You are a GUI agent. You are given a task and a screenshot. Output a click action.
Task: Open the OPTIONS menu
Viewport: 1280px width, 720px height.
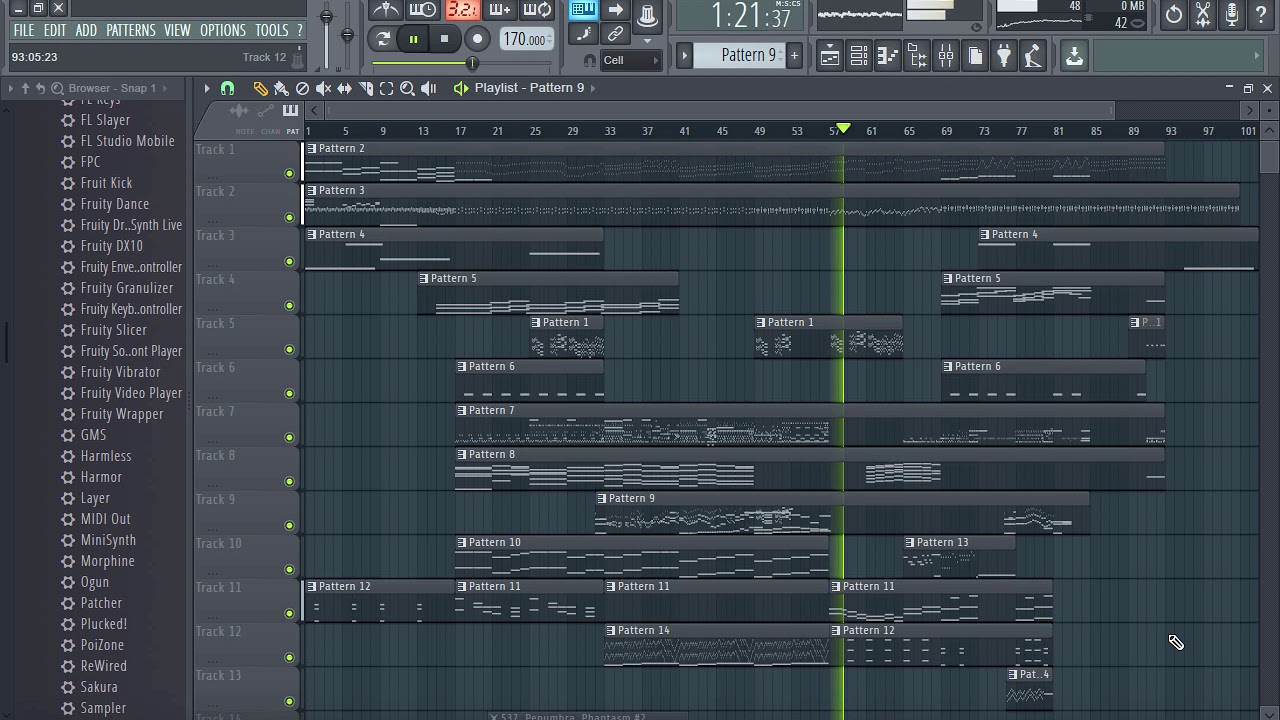223,30
